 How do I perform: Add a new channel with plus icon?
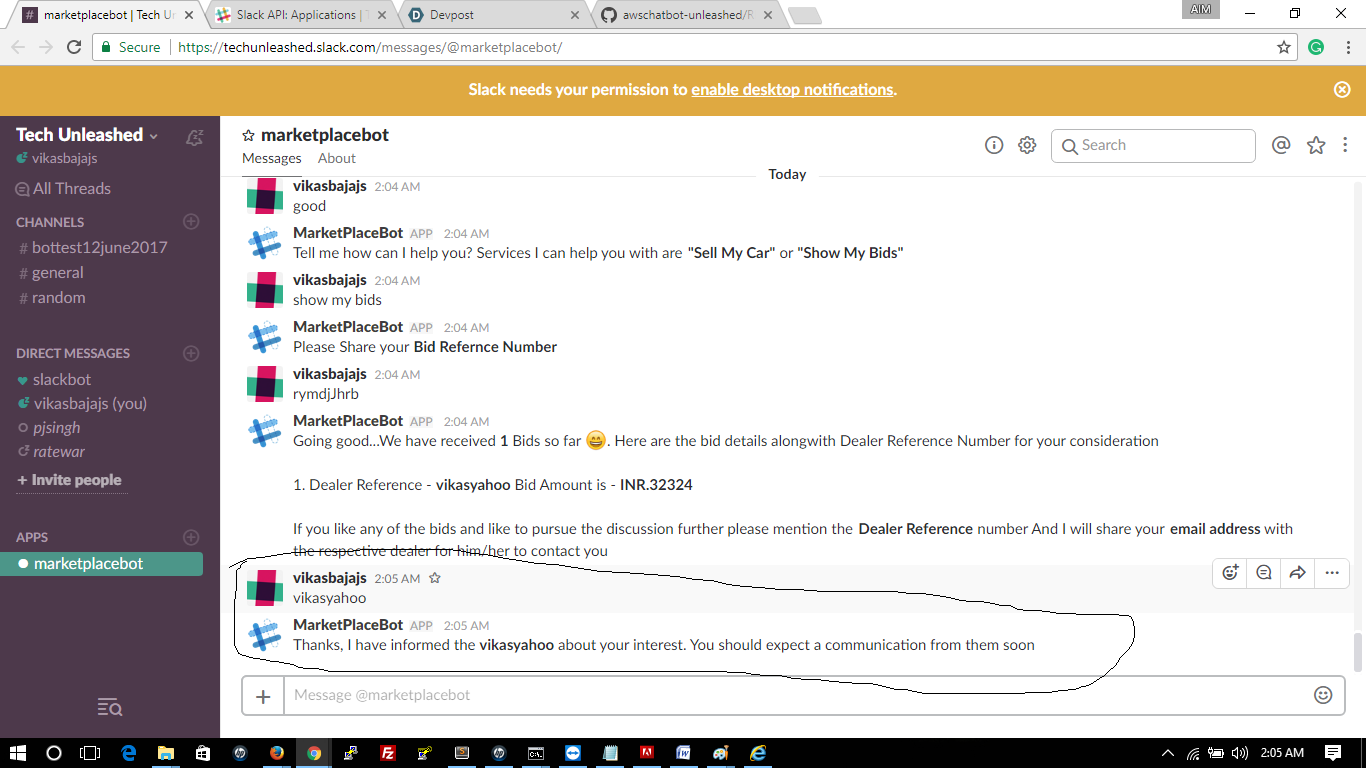point(191,221)
